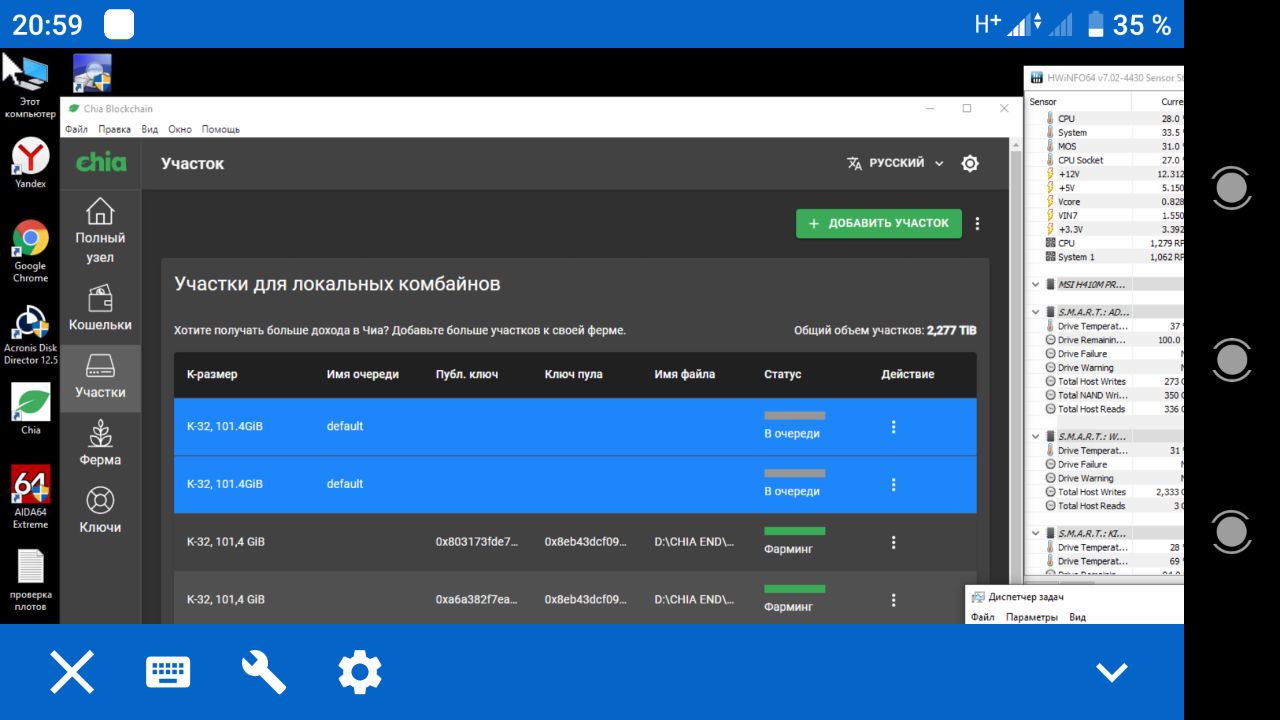The width and height of the screenshot is (1280, 720).
Task: Select the Total NAND Wri... row in HWiNFO
Action: click(1106, 395)
